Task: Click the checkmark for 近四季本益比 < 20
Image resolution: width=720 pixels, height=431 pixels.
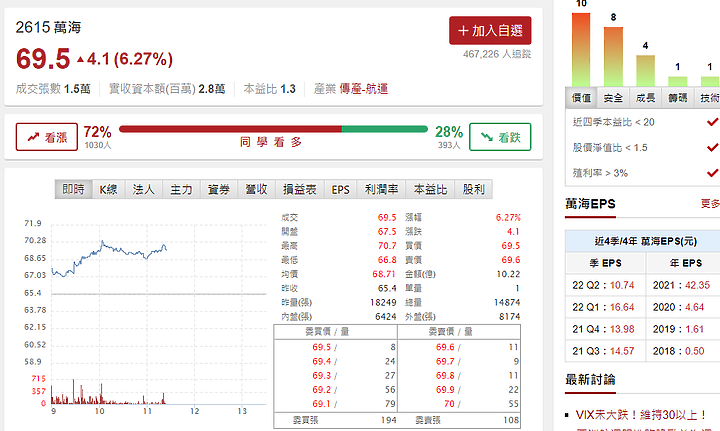Action: pos(713,122)
